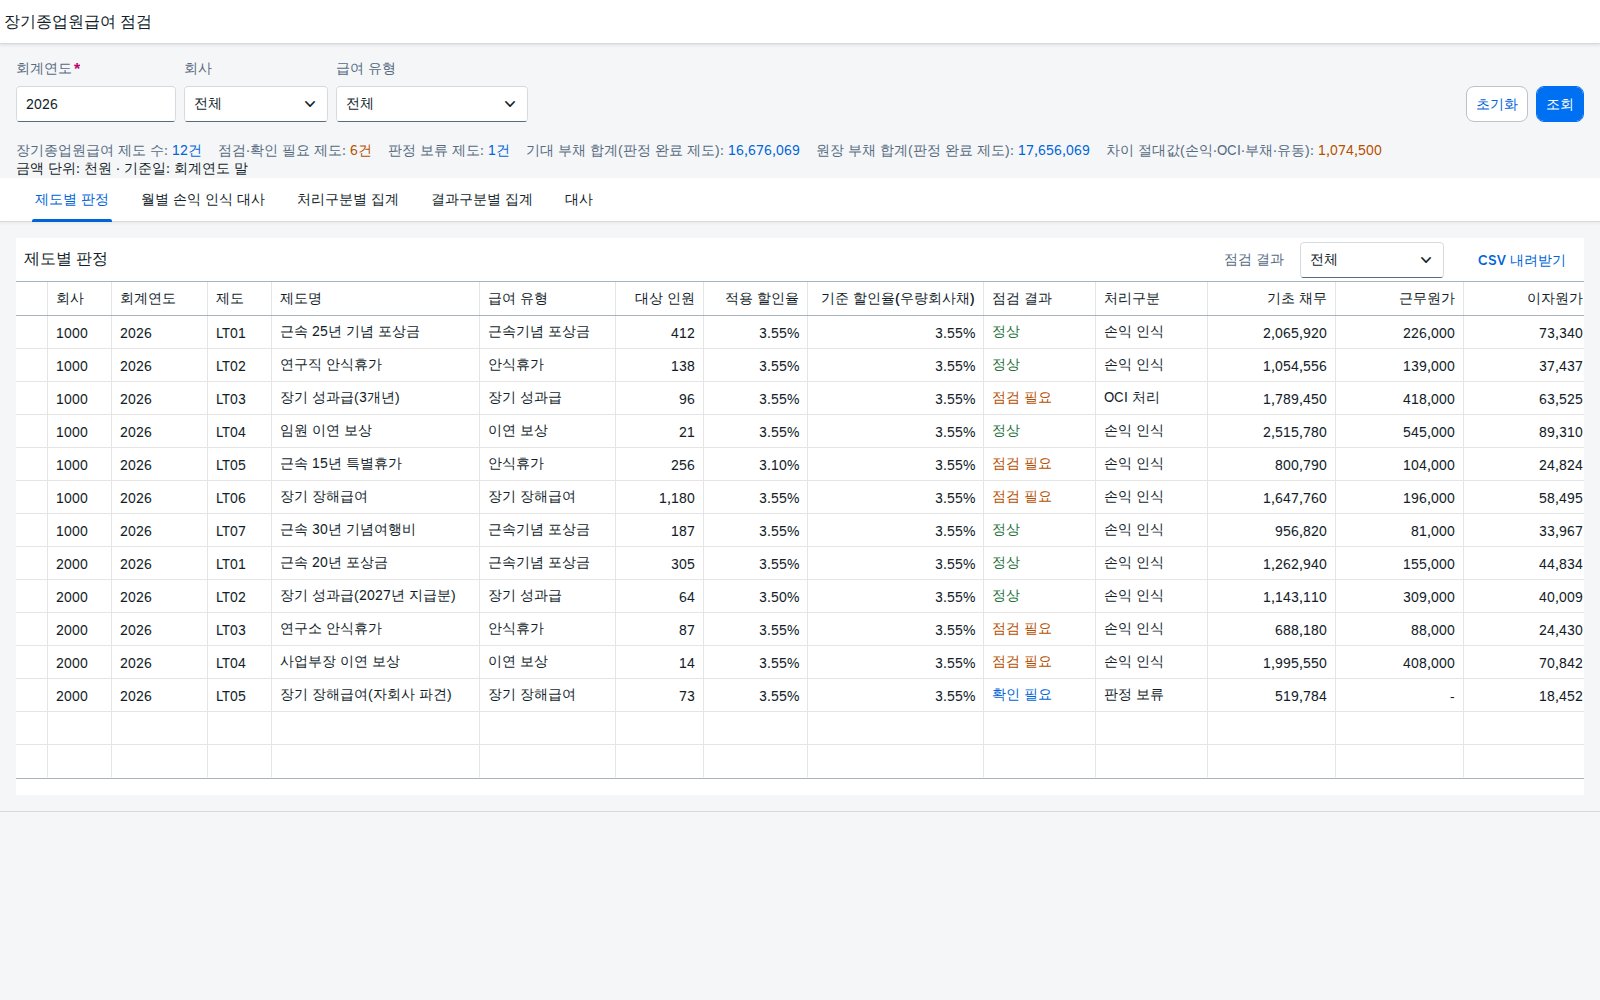Select the 장기 장해급여(자회사 파견) cell

click(375, 695)
